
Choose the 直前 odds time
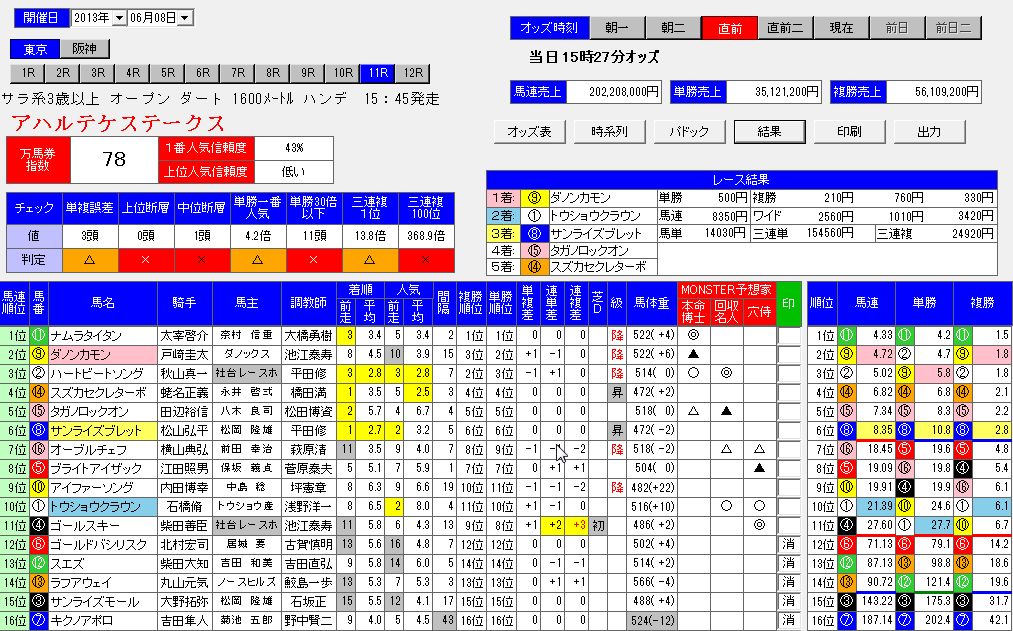pos(729,28)
